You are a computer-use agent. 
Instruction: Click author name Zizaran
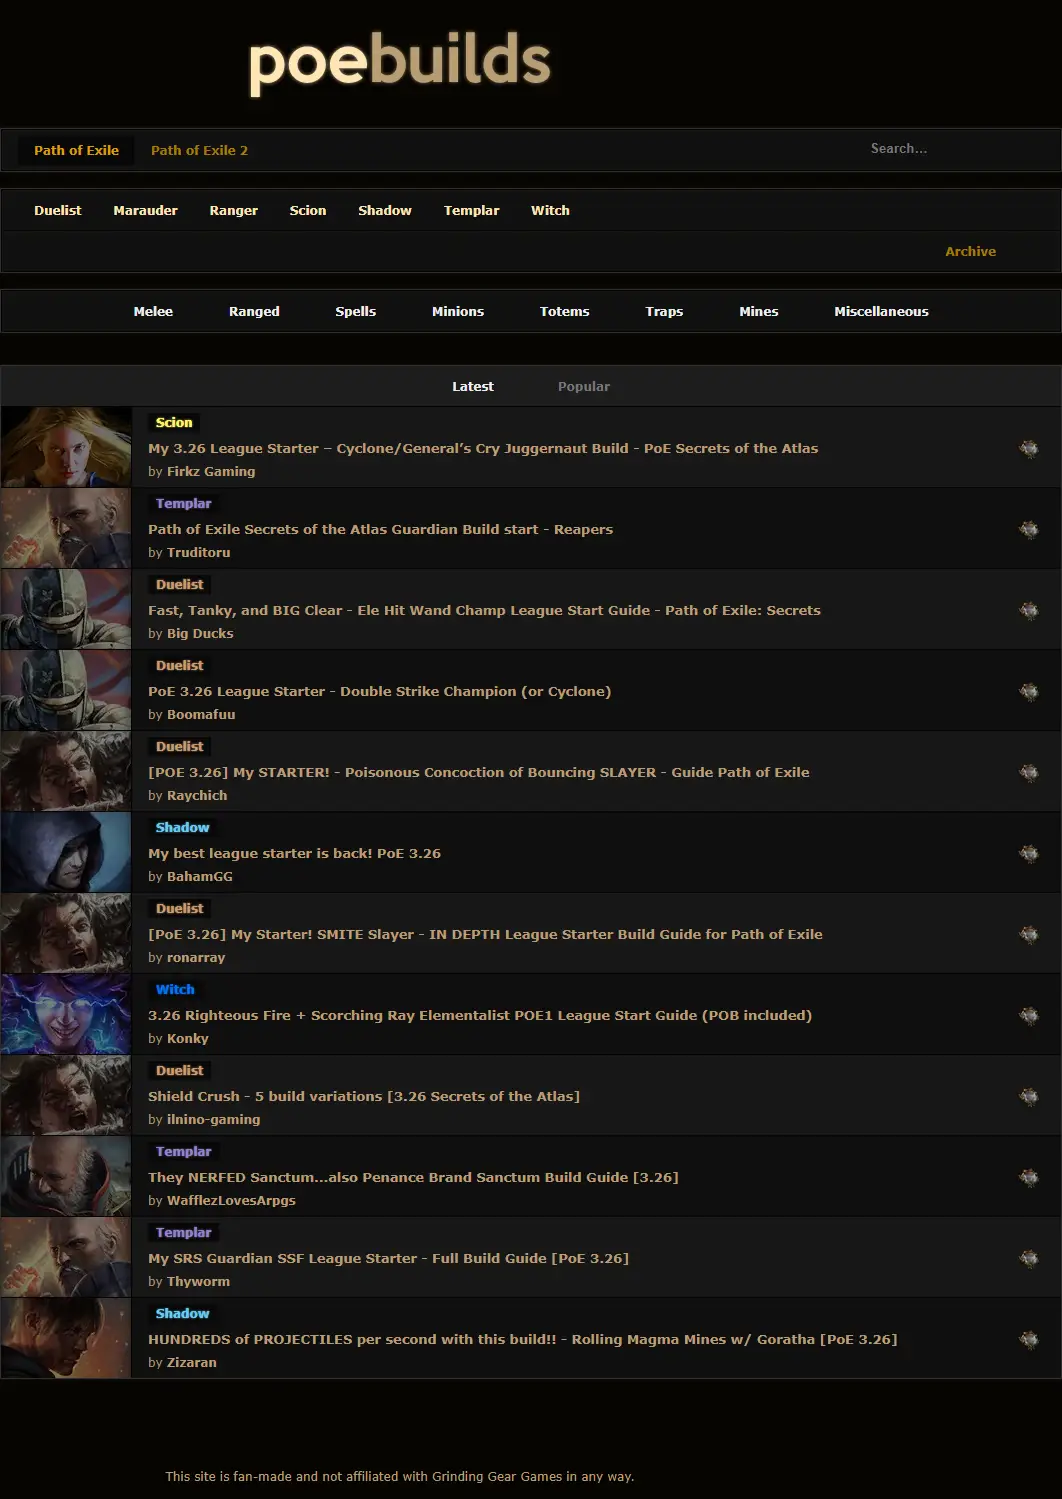191,1362
